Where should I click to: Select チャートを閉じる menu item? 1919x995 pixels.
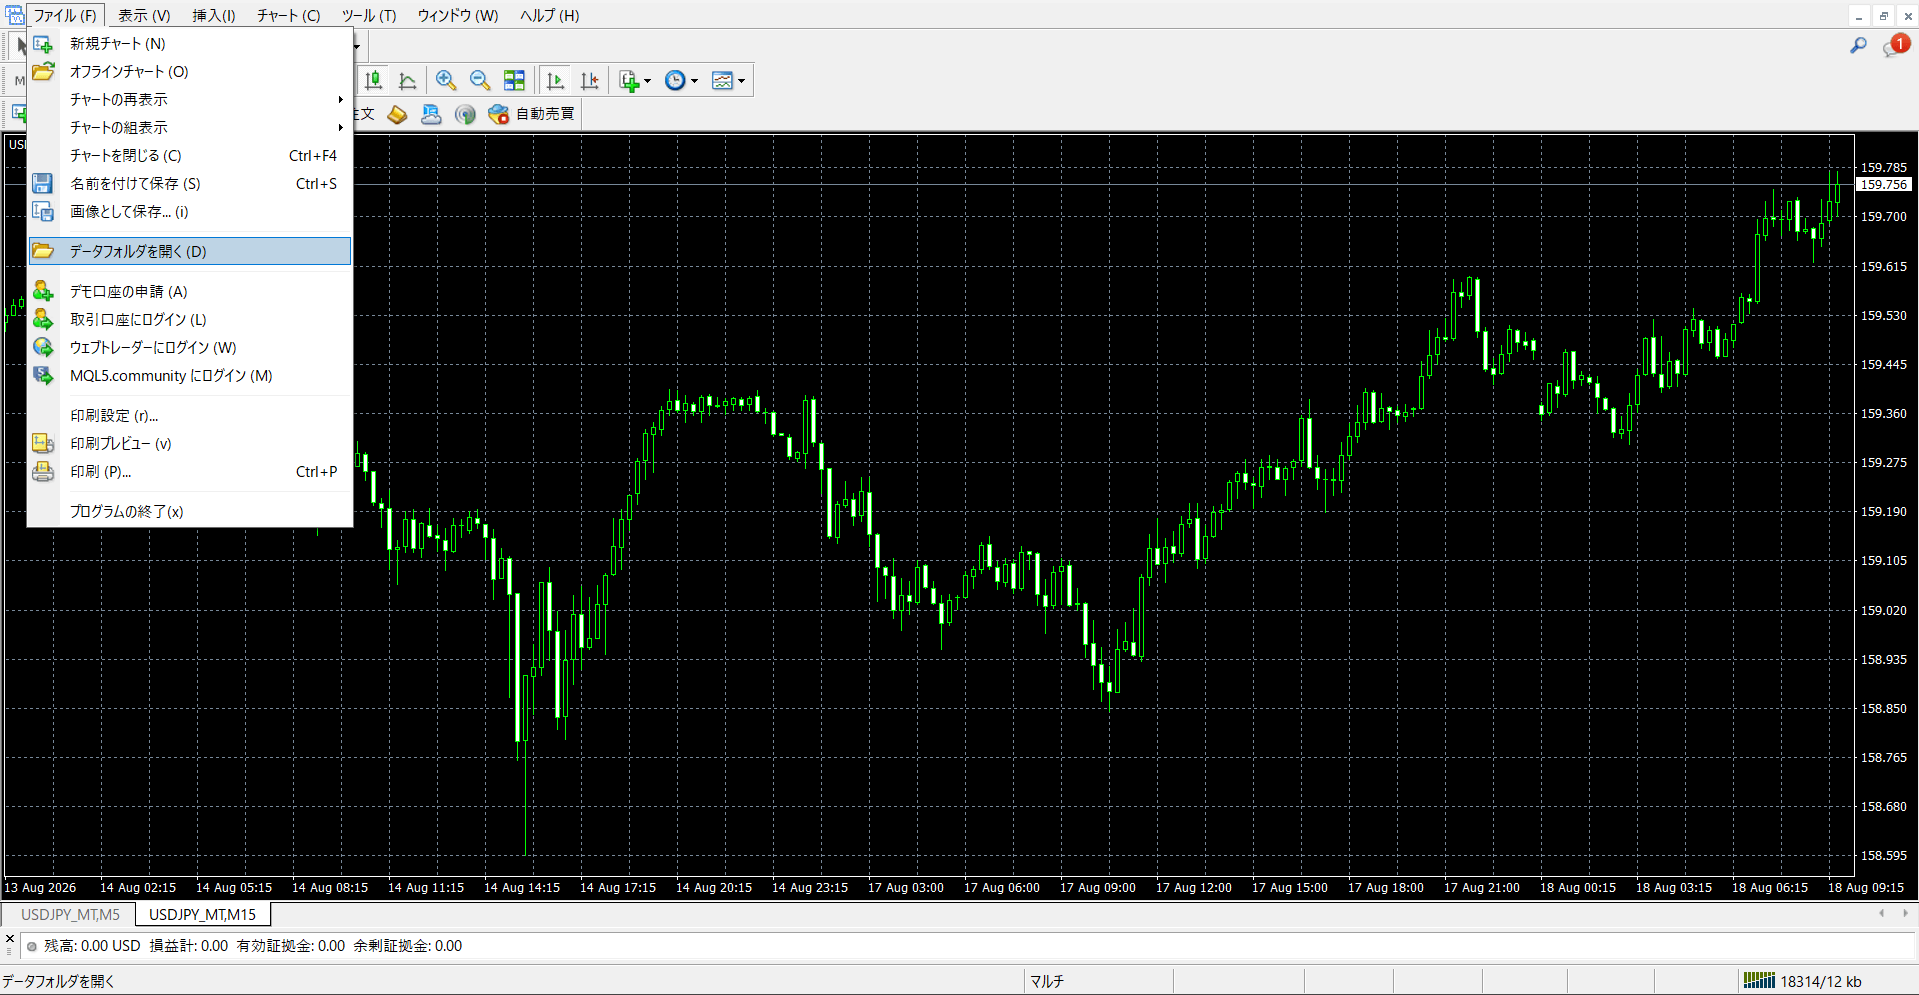190,156
